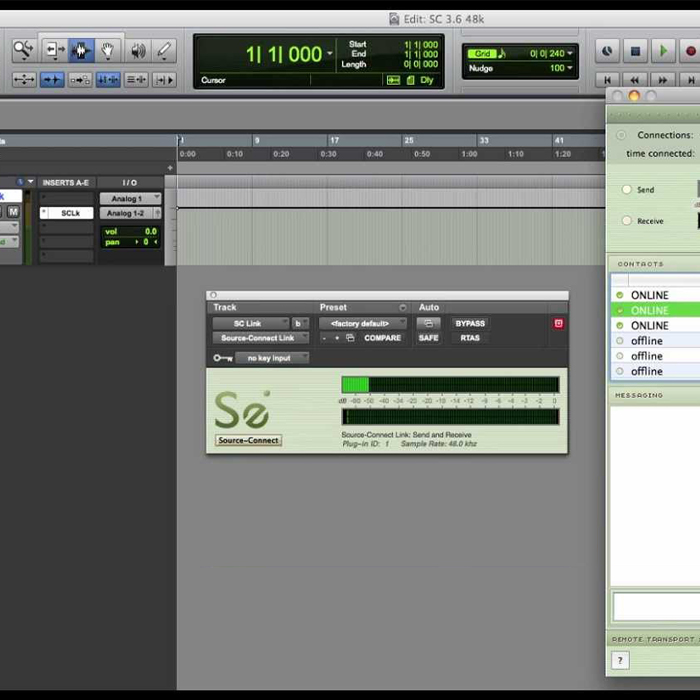Click the Go to End transport button
Screen dimensions: 700x700
[x=690, y=80]
